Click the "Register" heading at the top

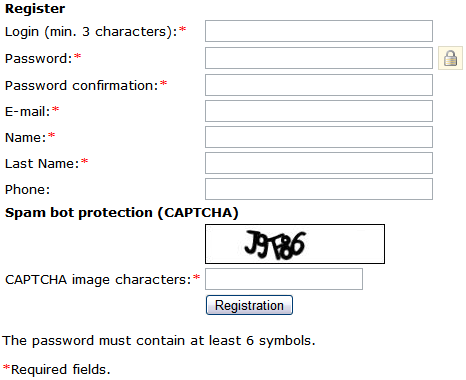[x=35, y=9]
